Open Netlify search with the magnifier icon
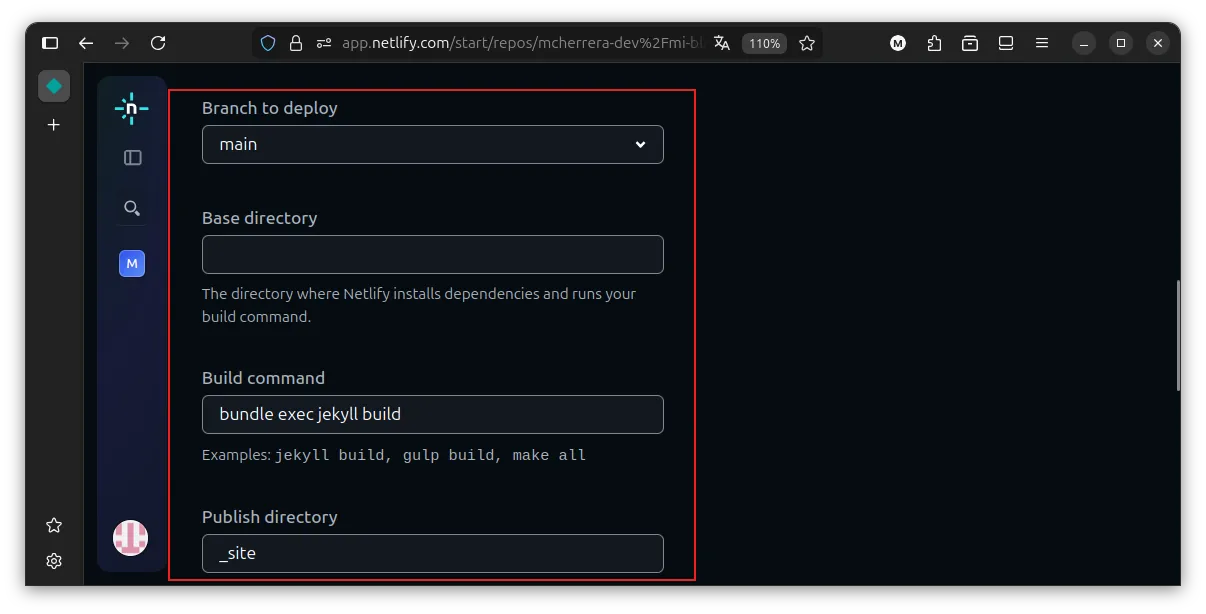Image resolution: width=1206 pixels, height=614 pixels. point(132,208)
